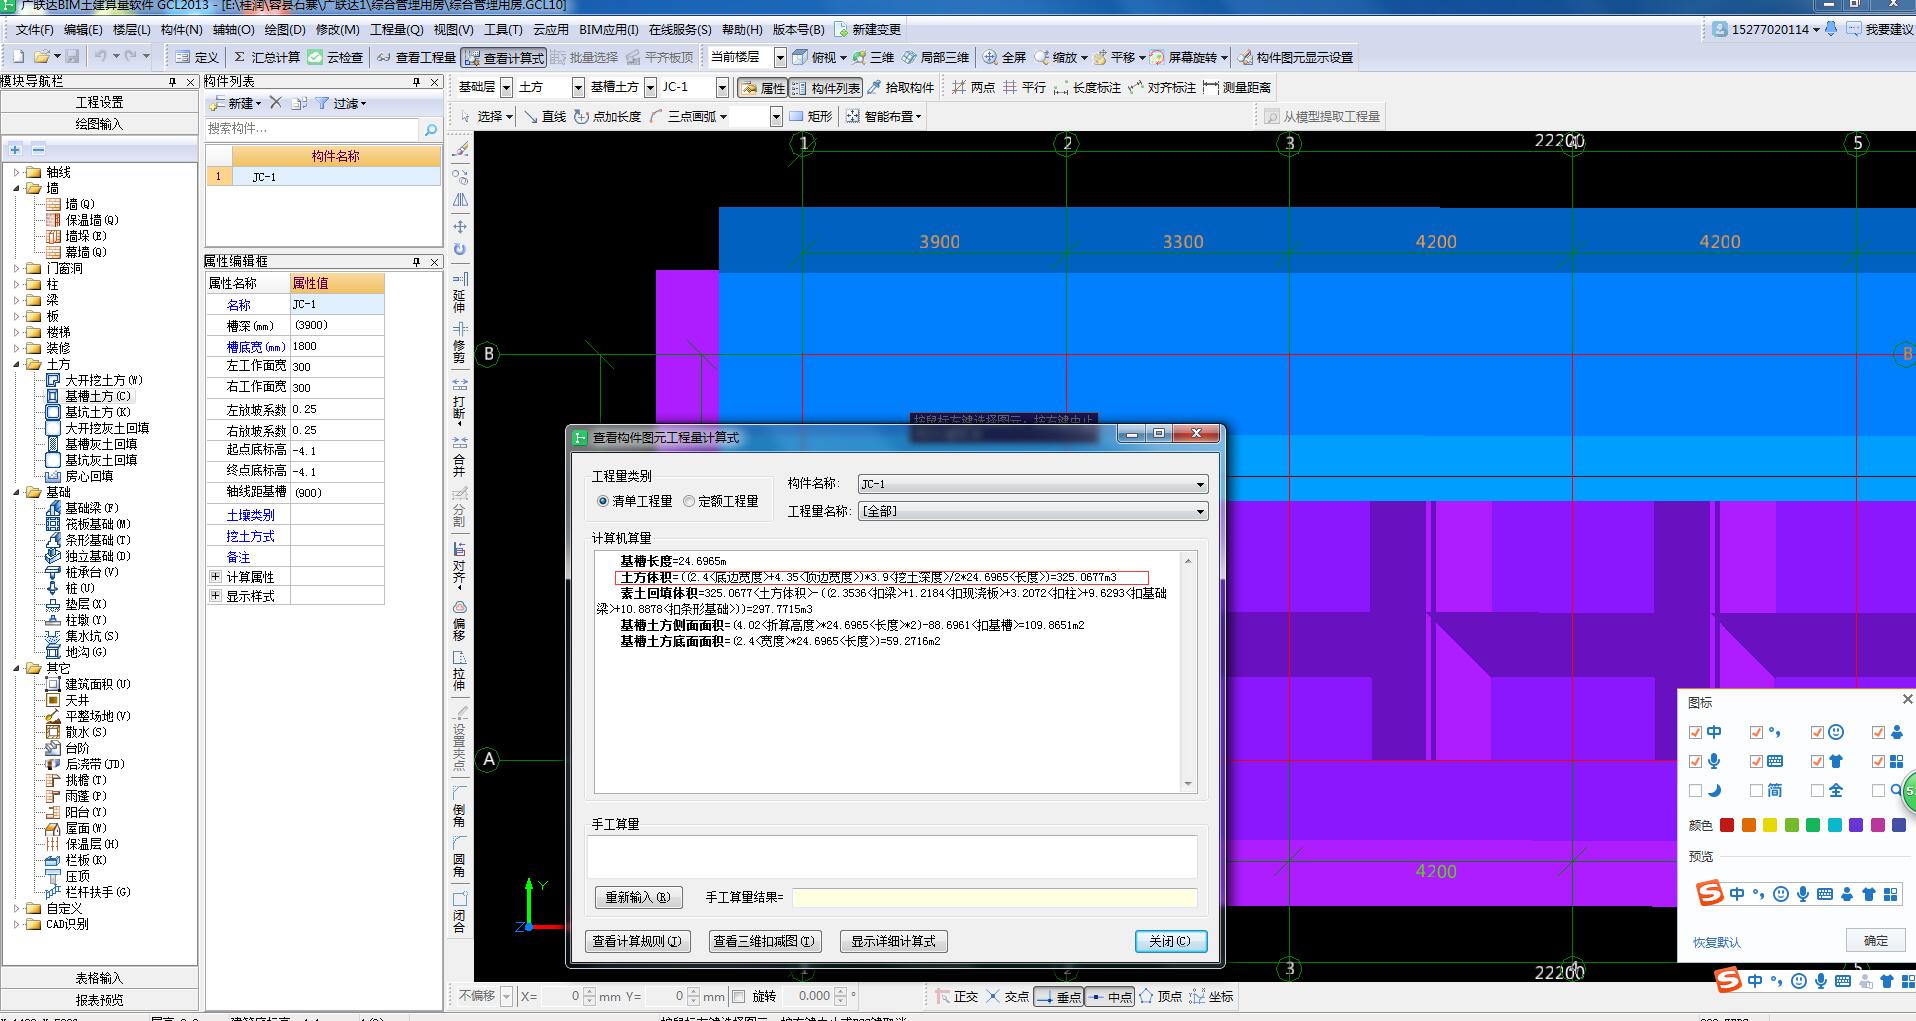This screenshot has width=1916, height=1021.
Task: Click the 全屏 fullscreen tool
Action: (1005, 57)
